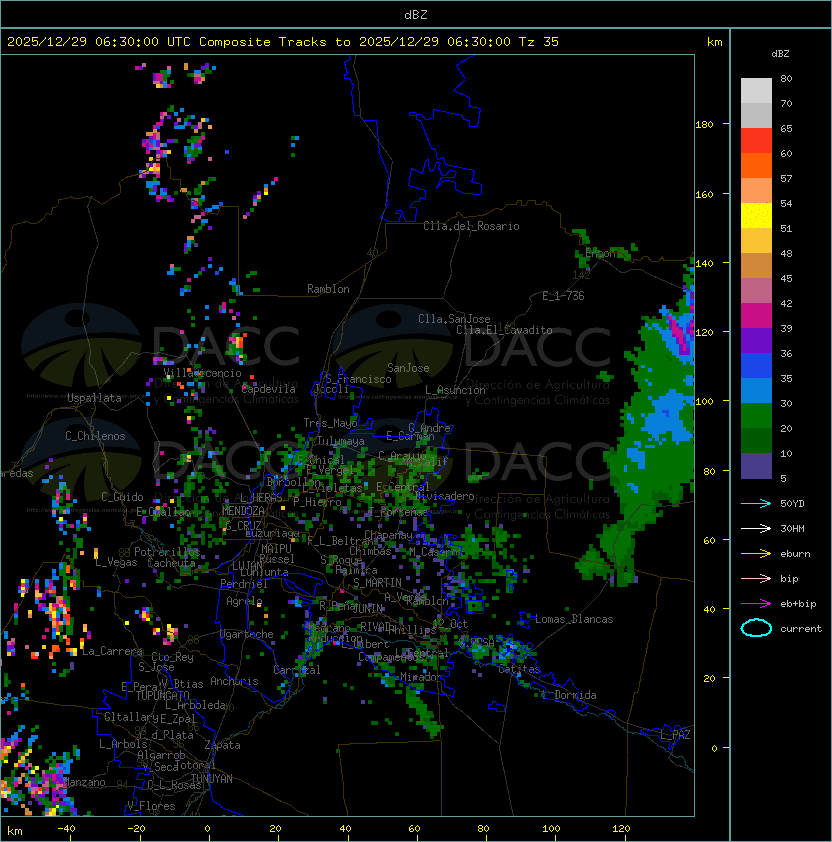Select the 'Clla.del_Rosario' map label
832x842 pixels.
pyautogui.click(x=471, y=226)
